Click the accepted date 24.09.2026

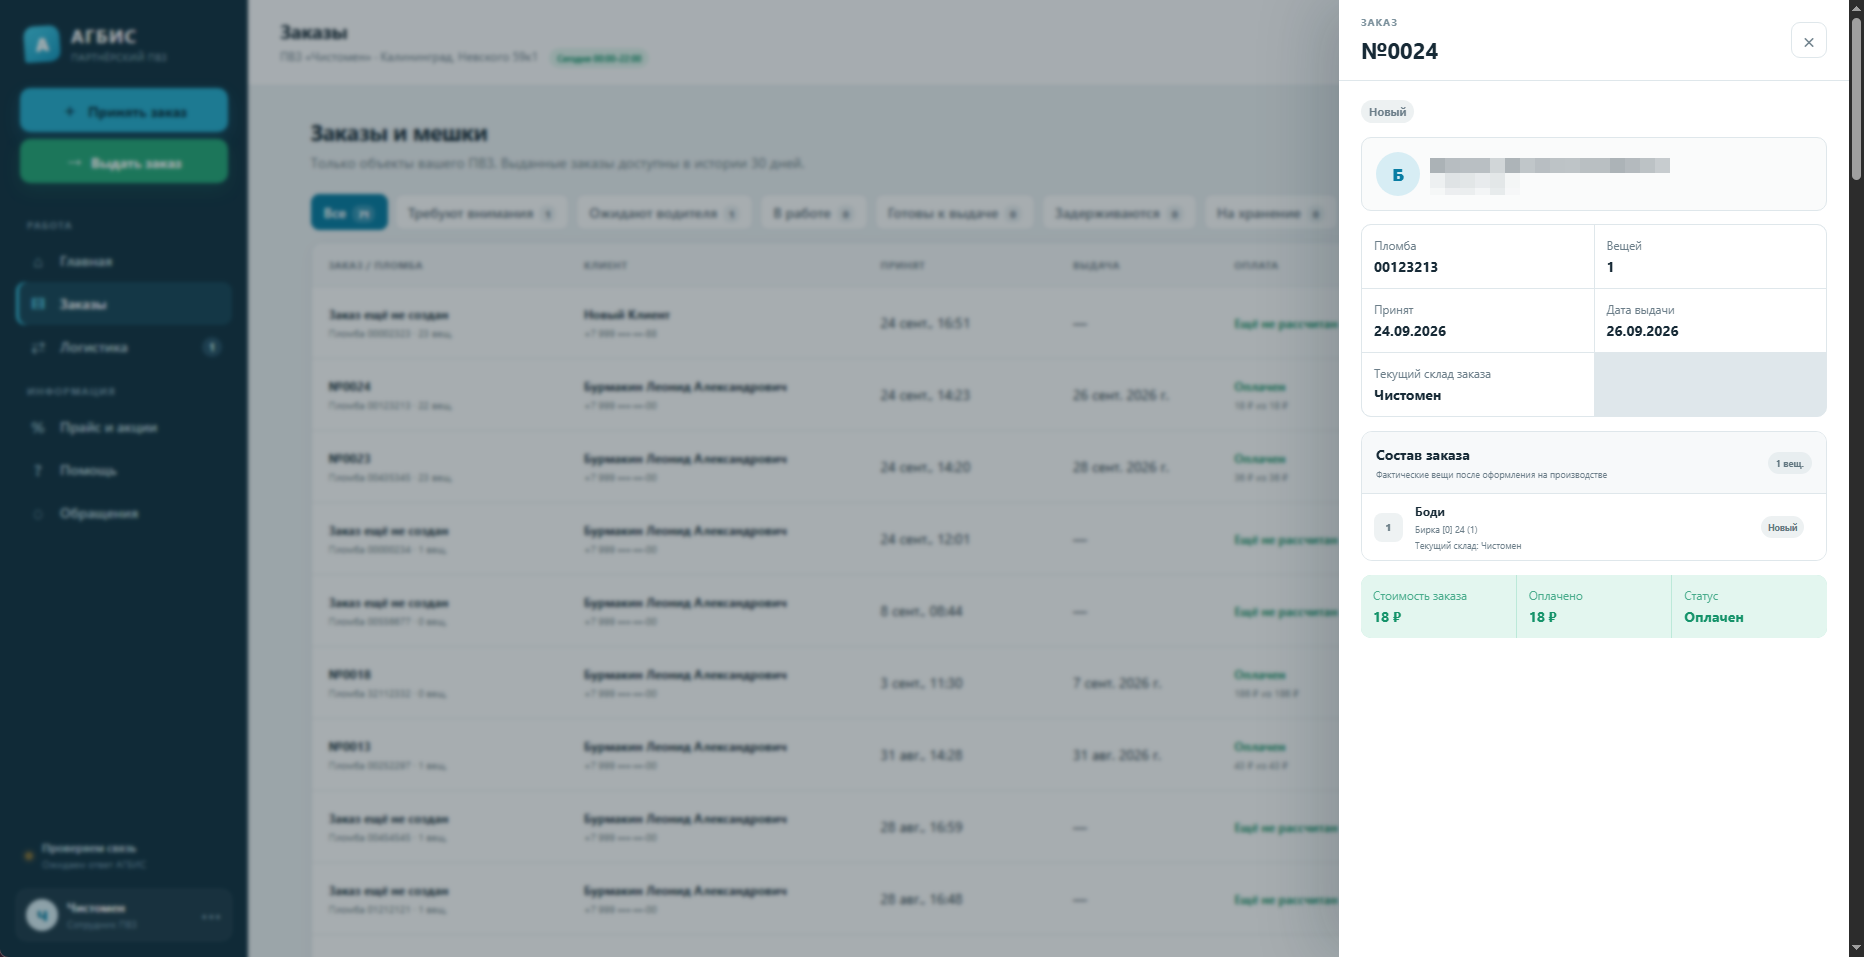tap(1409, 331)
